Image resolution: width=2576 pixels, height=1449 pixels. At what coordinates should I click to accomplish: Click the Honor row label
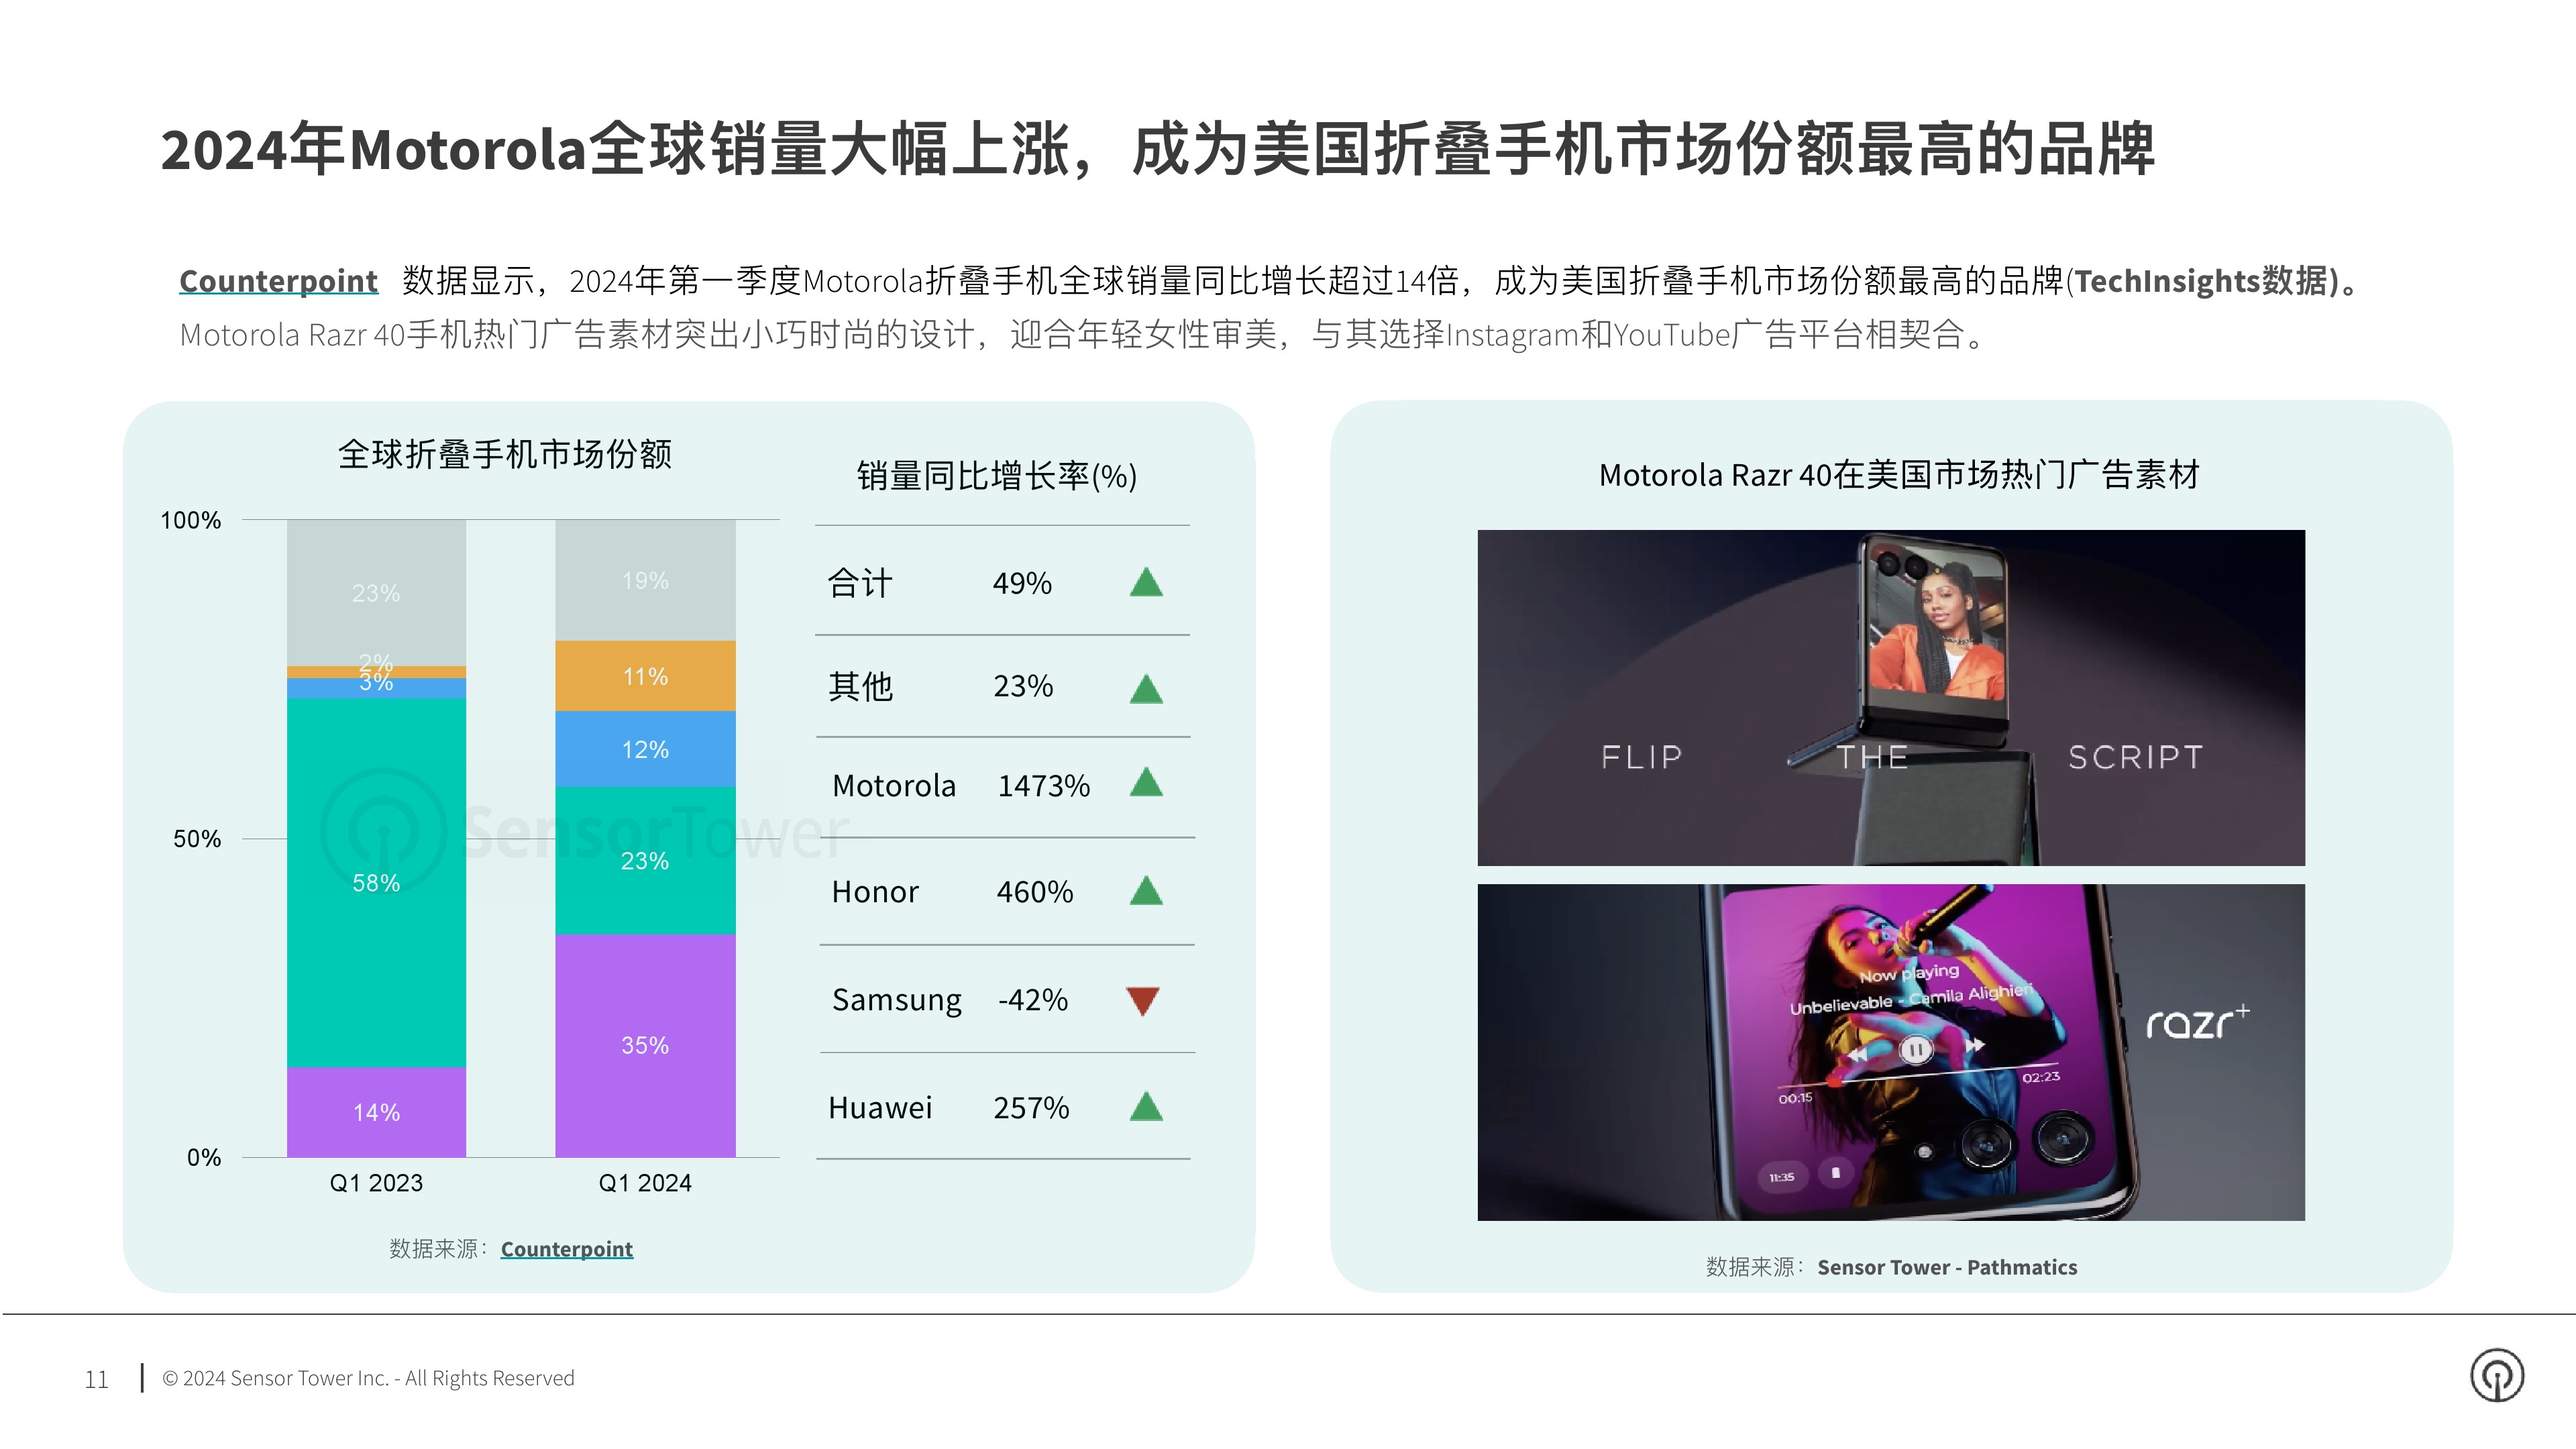click(x=875, y=892)
